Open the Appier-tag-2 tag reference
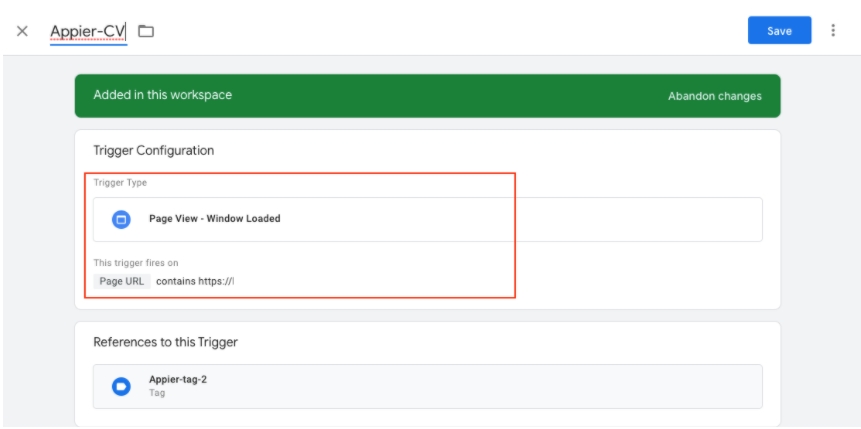 (178, 380)
